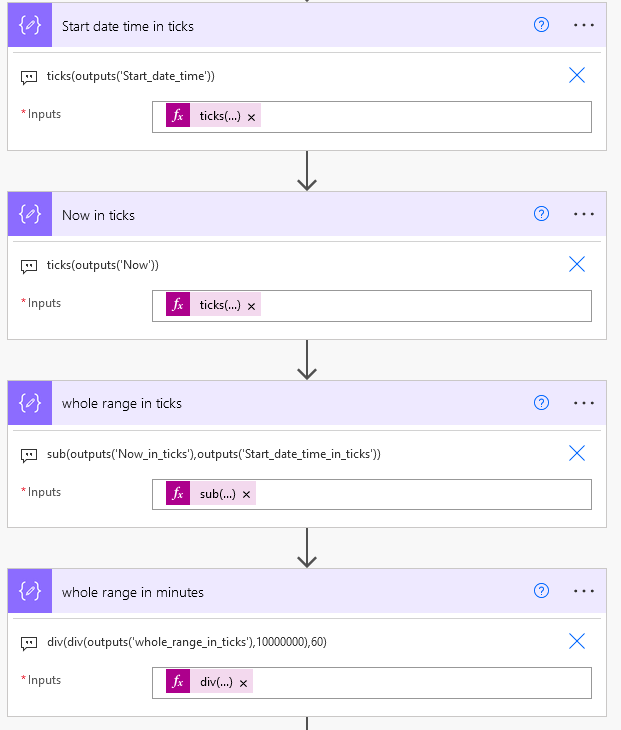
Task: Open the ellipsis menu of 'whole range in ticks'
Action: click(x=584, y=403)
